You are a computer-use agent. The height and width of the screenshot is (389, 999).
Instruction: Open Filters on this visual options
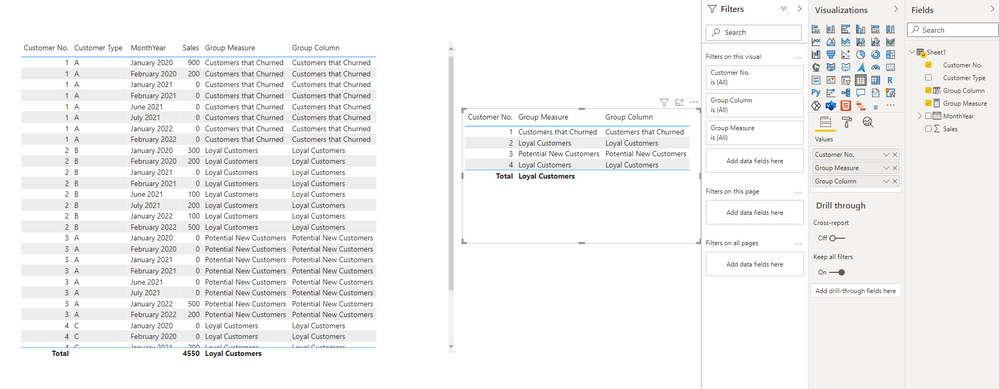pos(798,57)
